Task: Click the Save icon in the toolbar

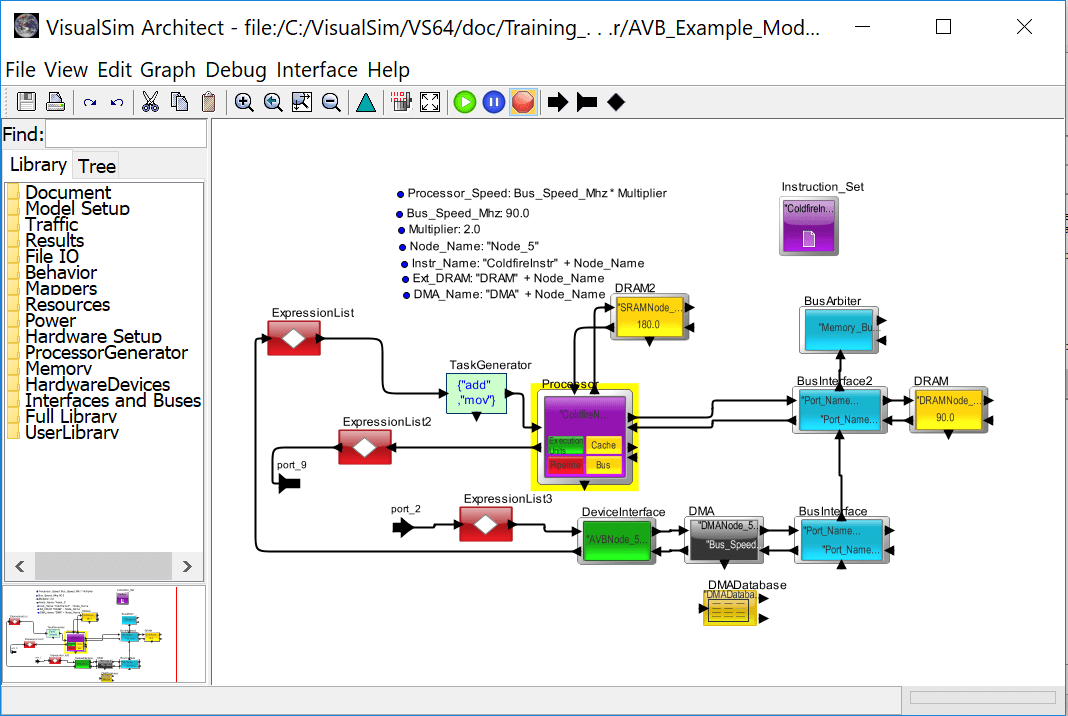Action: click(x=27, y=101)
